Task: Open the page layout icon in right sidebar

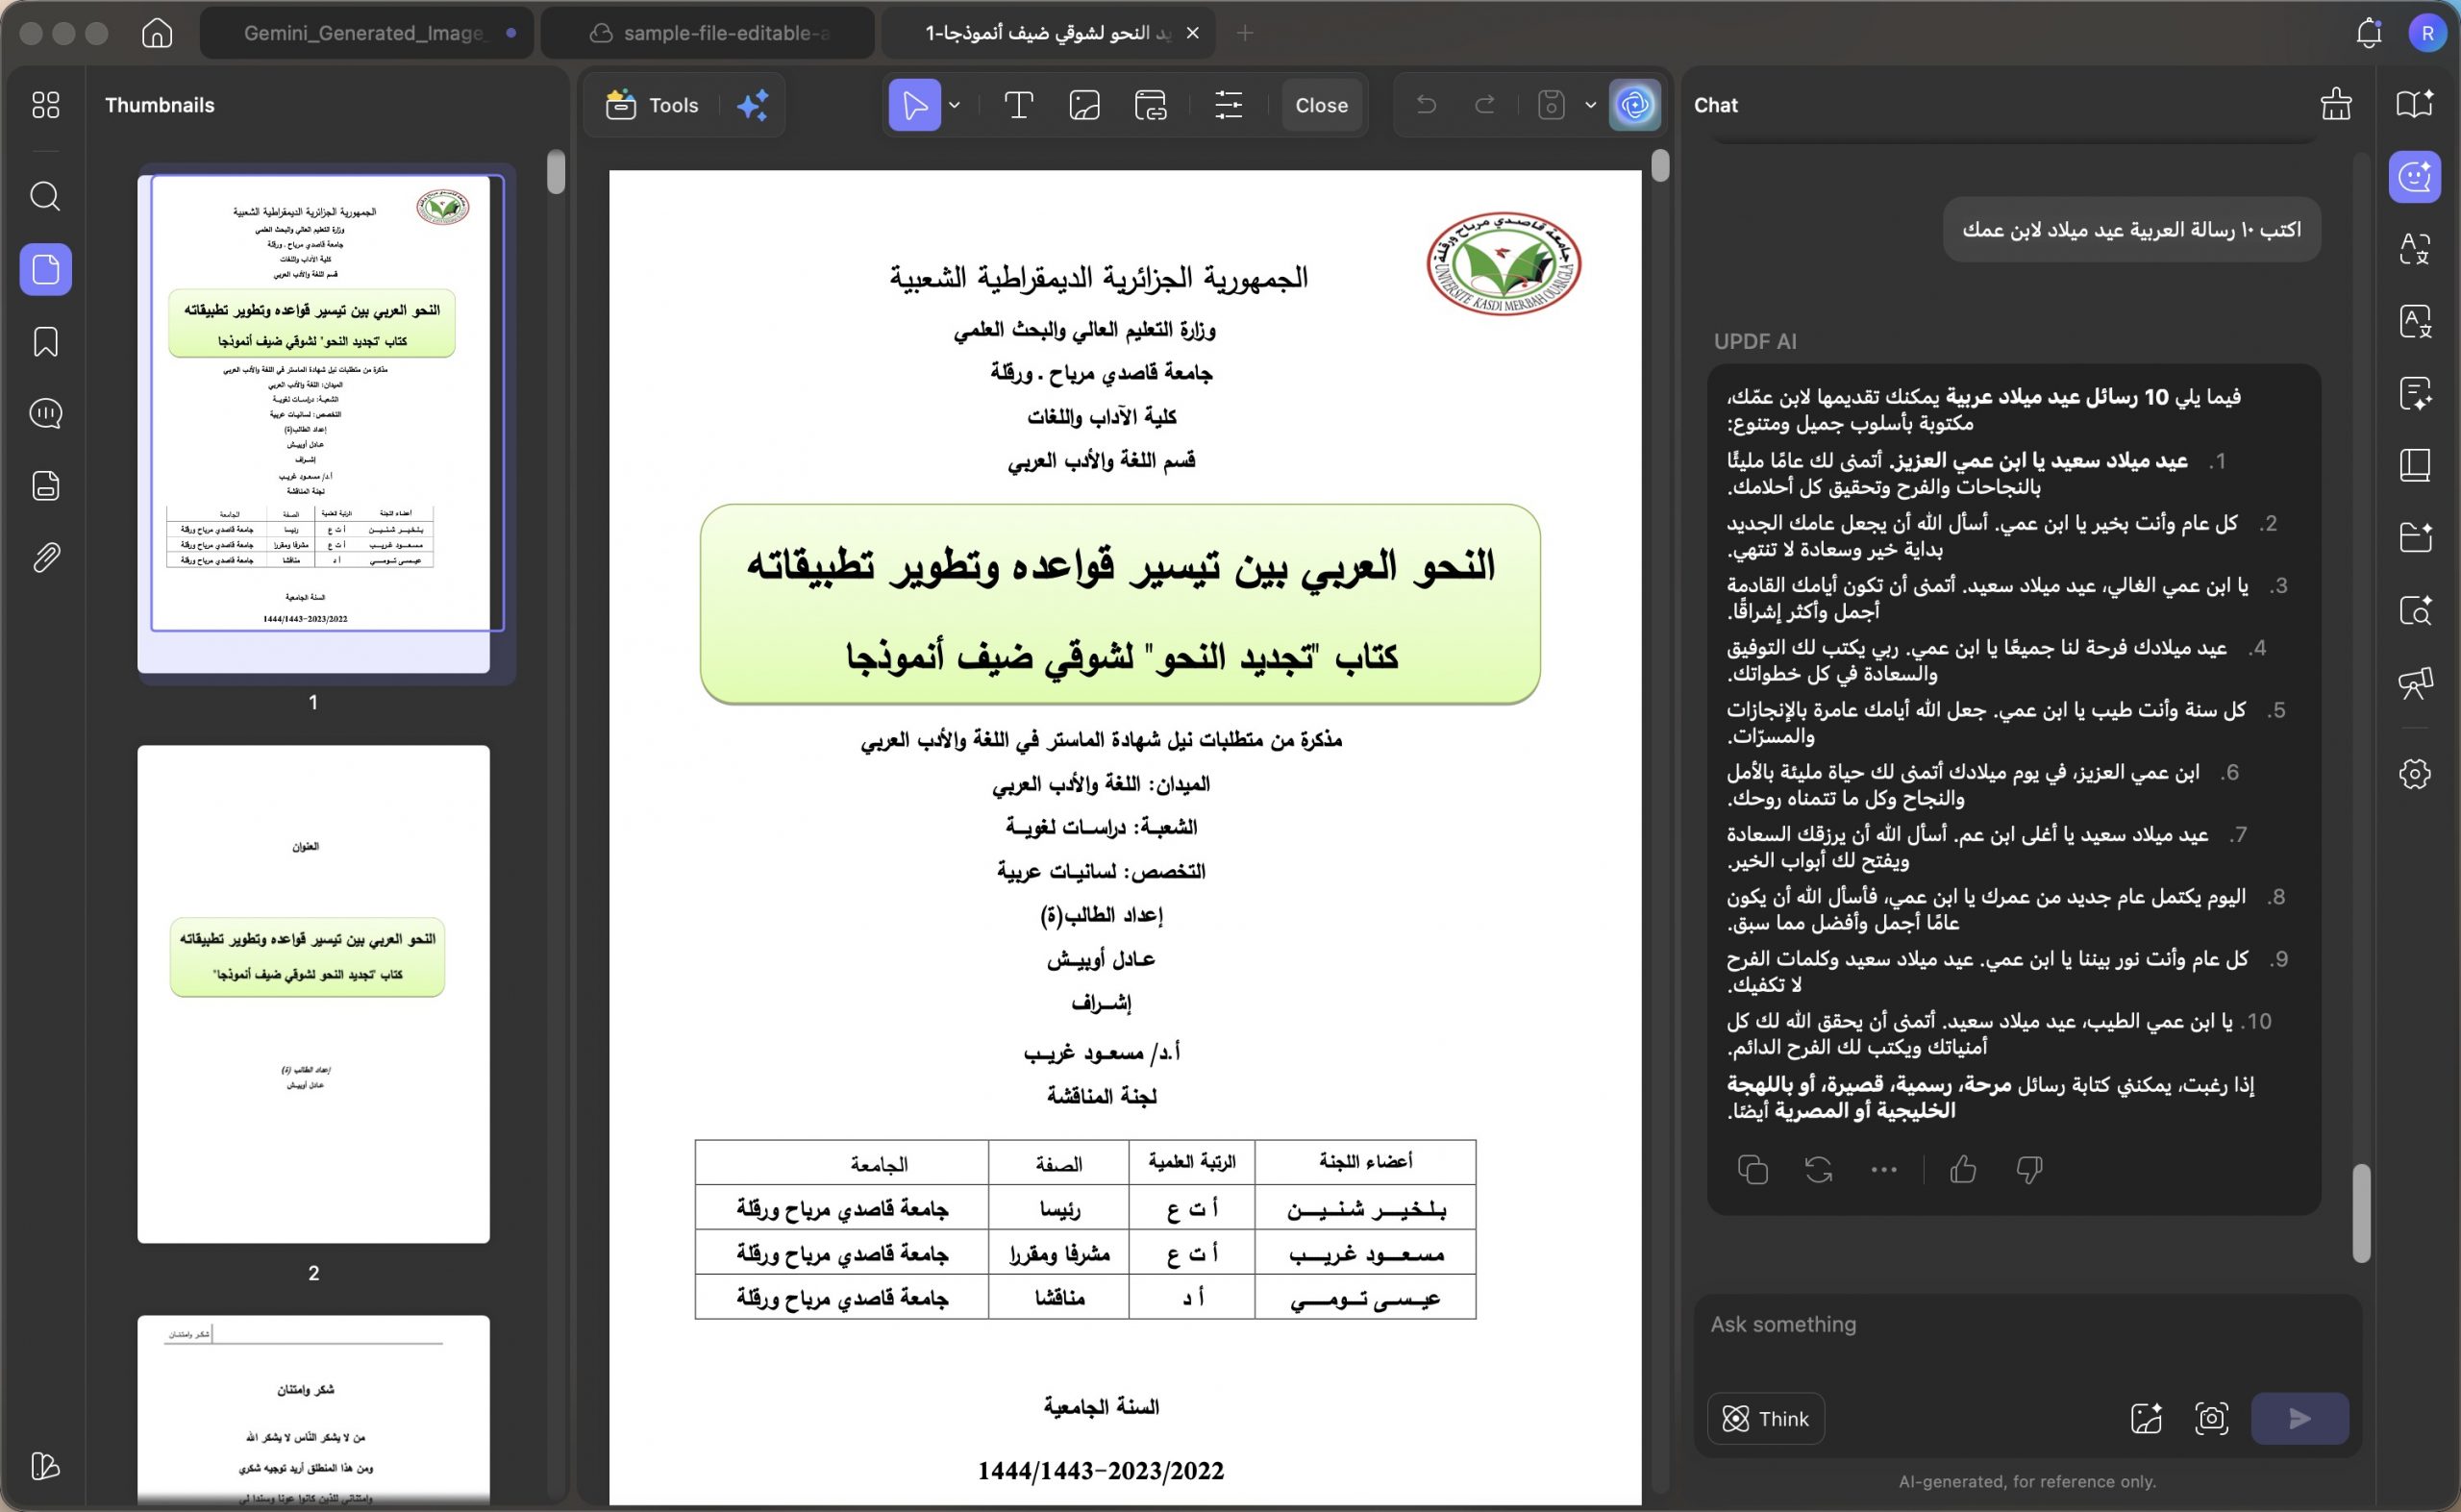Action: (x=2415, y=466)
